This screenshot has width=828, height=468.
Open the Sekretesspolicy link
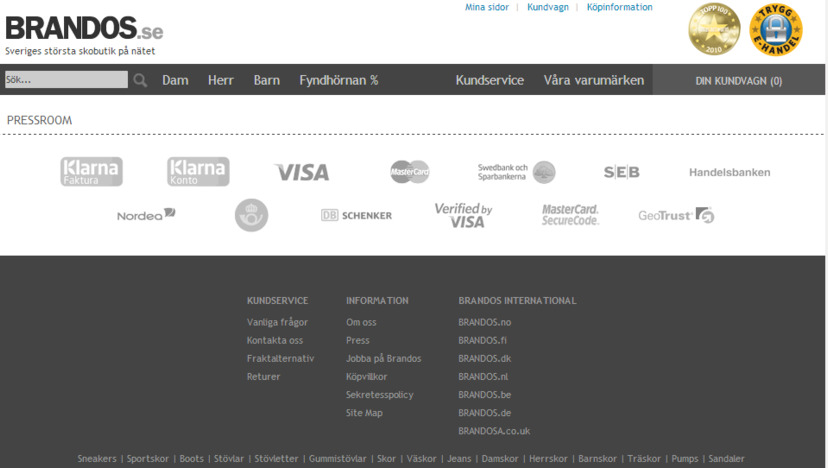coord(380,395)
